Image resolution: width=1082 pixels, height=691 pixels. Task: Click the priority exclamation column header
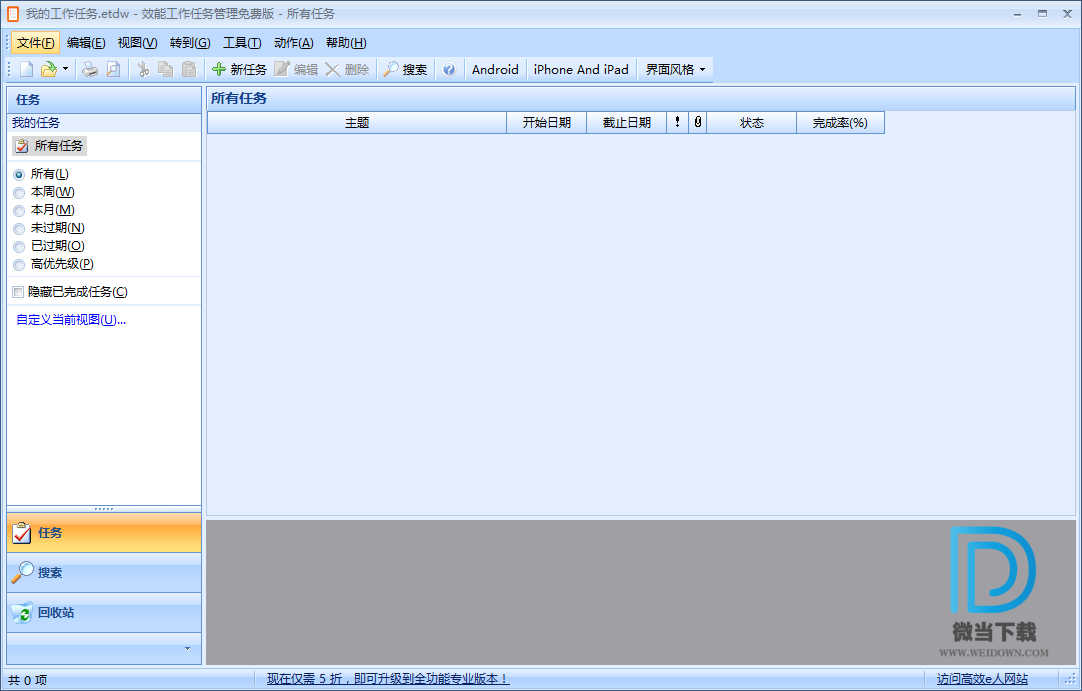pos(678,122)
